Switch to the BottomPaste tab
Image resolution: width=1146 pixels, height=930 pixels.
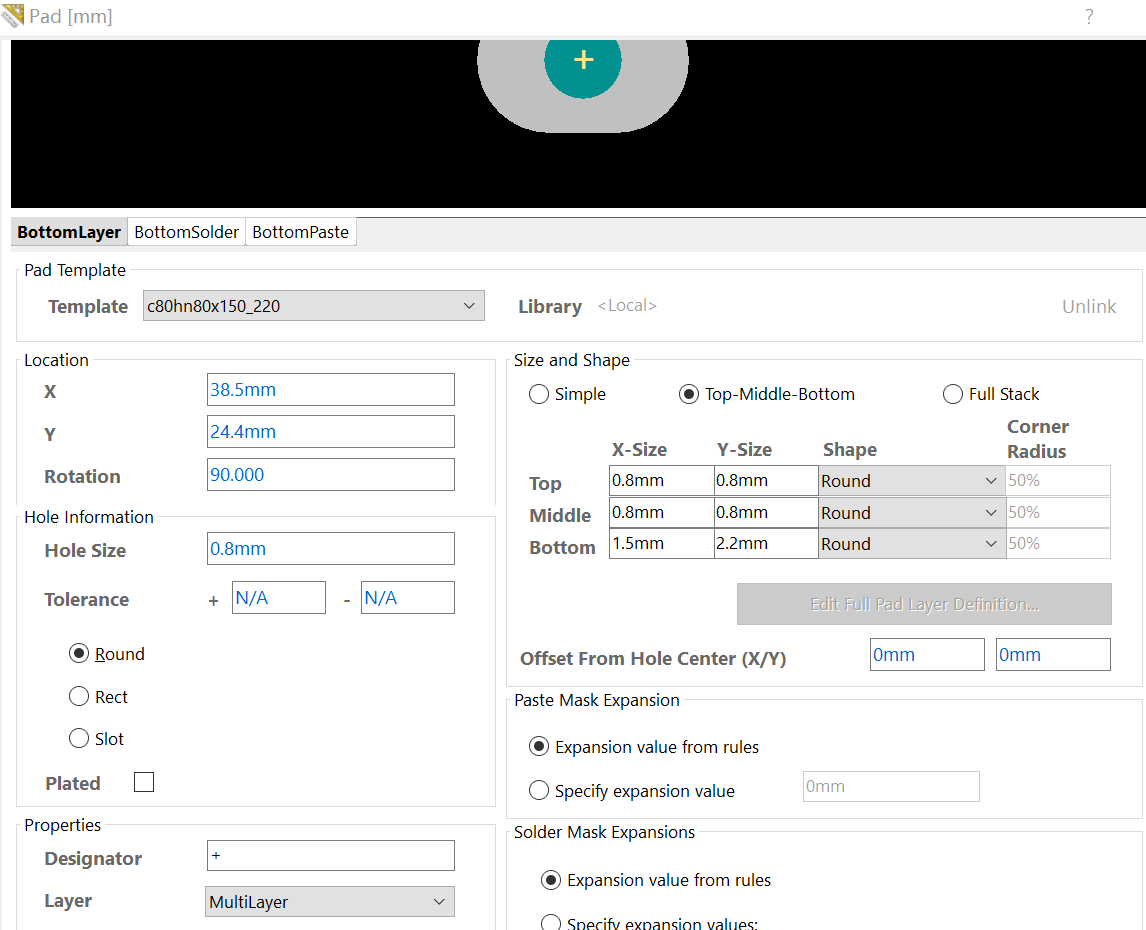tap(300, 232)
